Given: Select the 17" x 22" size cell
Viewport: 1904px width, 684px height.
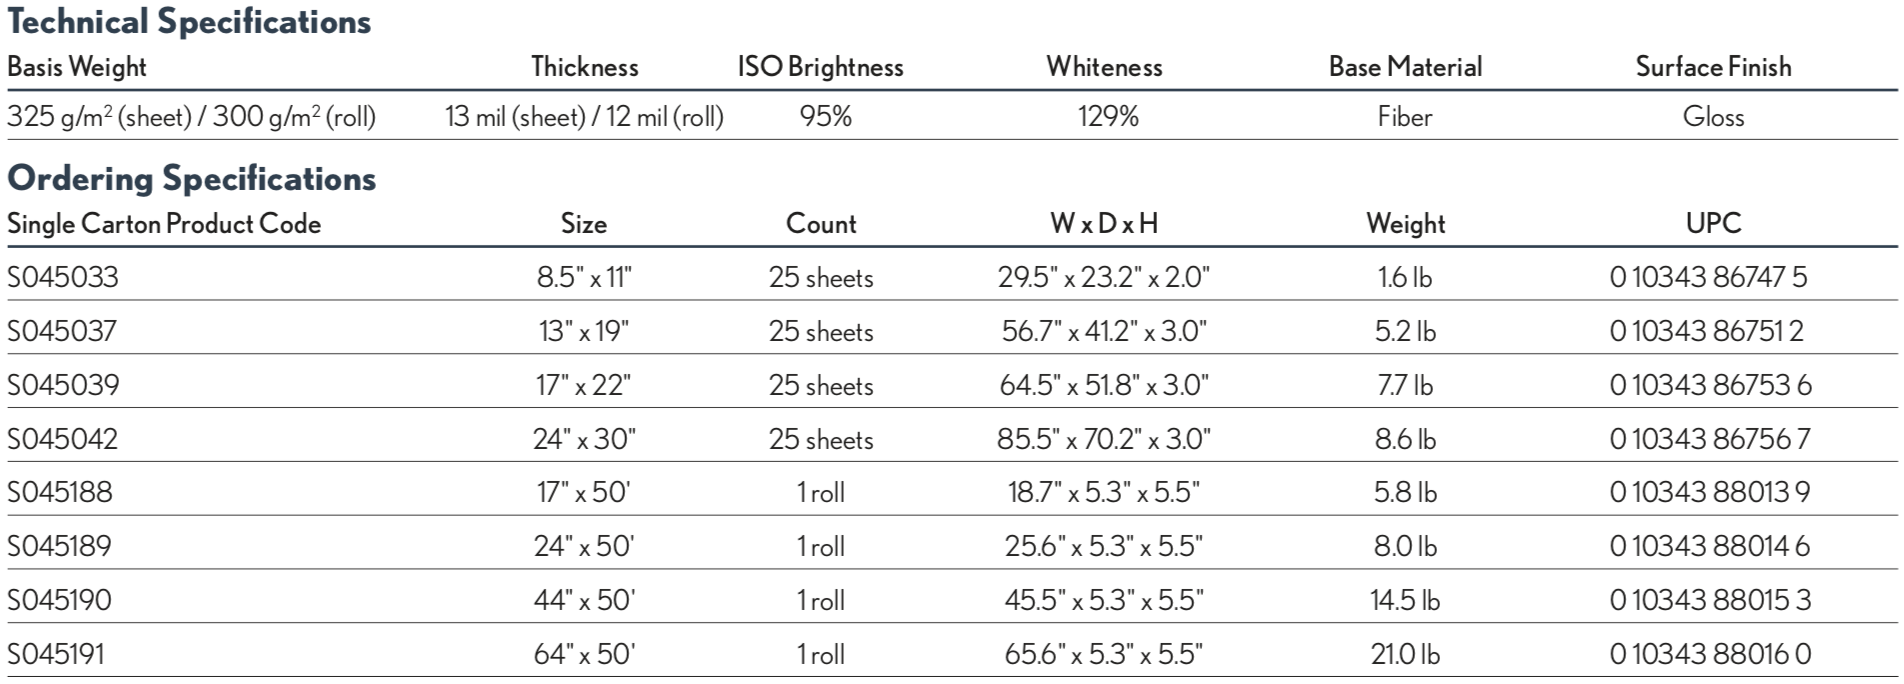Looking at the screenshot, I should (x=584, y=385).
